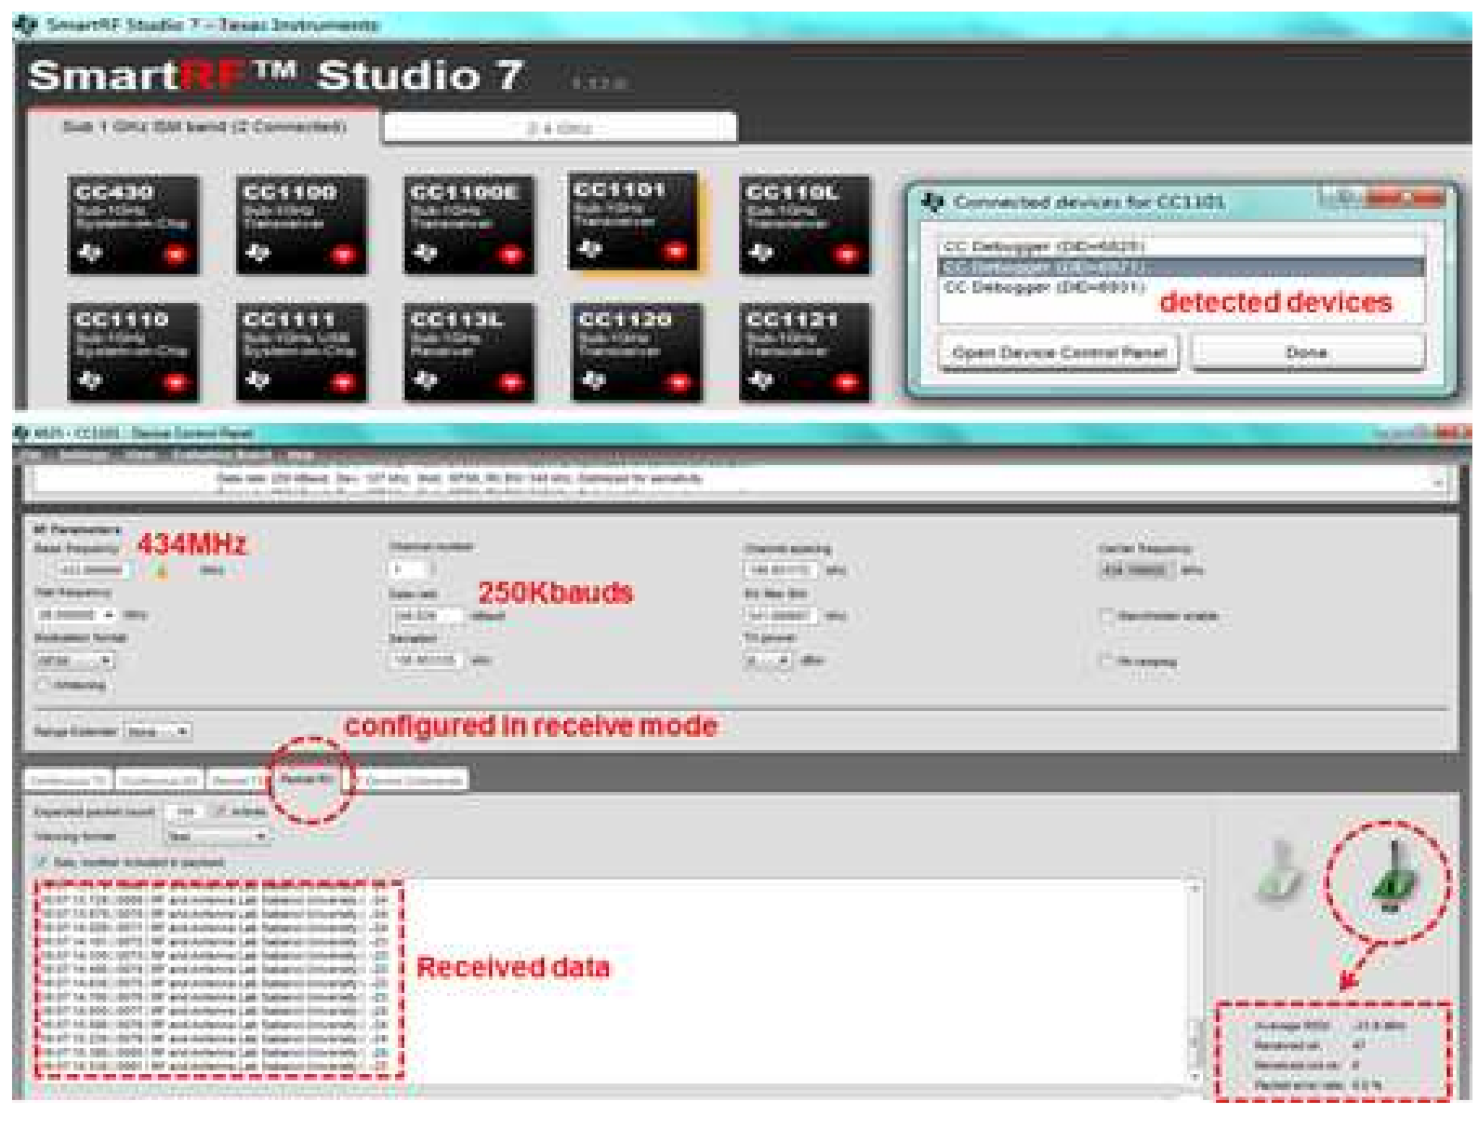Switch to the 2.4 GHz tab
The height and width of the screenshot is (1122, 1484).
[559, 128]
